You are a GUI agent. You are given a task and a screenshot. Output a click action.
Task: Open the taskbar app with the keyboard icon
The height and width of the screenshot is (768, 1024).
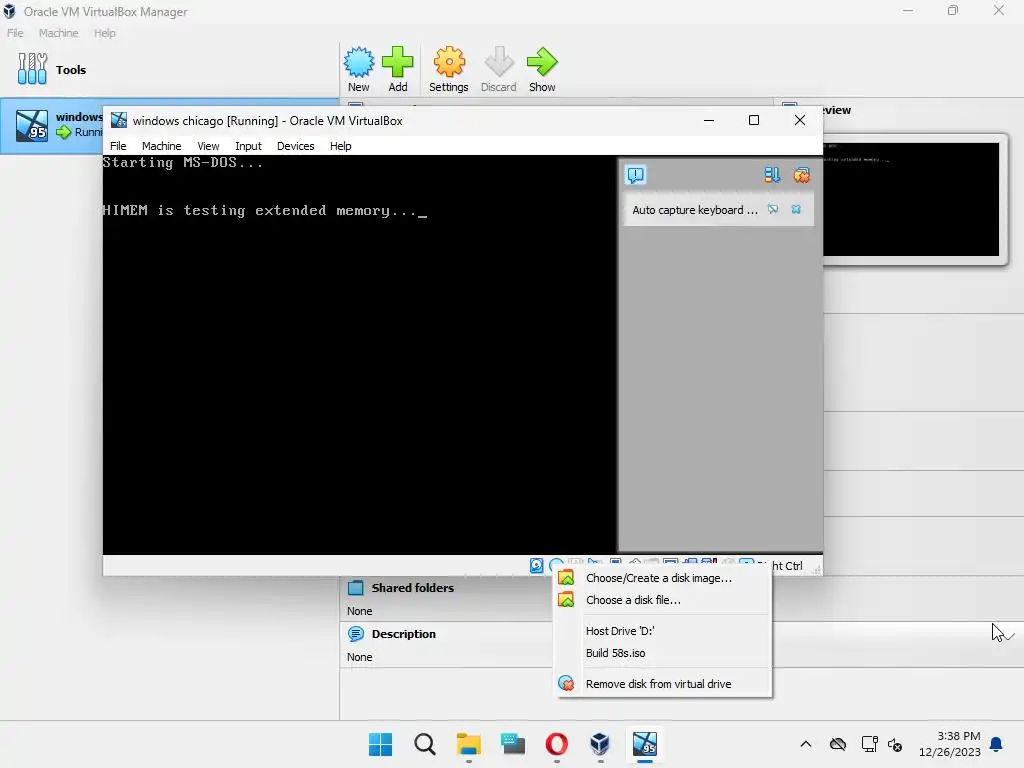(x=513, y=744)
